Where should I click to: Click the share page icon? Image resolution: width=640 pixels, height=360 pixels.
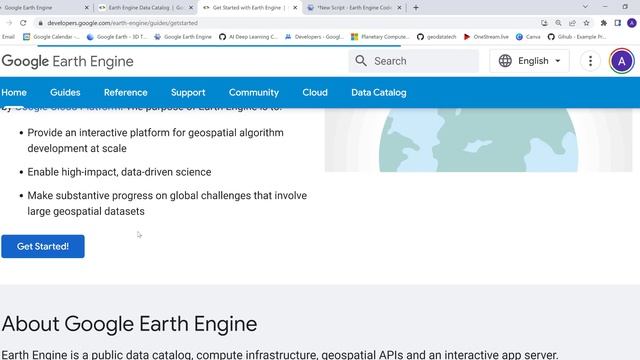(572, 23)
